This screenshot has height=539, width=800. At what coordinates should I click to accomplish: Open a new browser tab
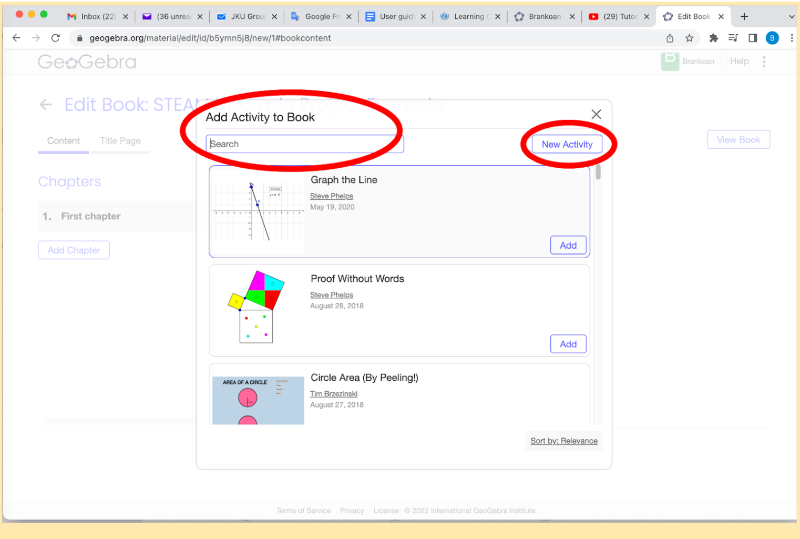[744, 16]
